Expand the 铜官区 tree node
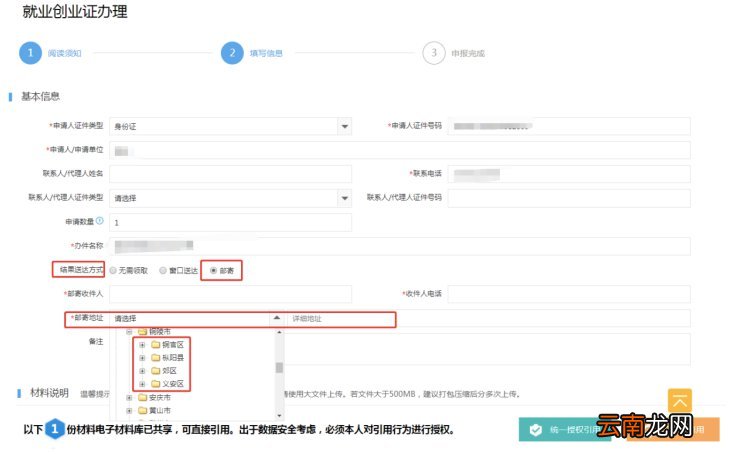Image resolution: width=730 pixels, height=454 pixels. [x=142, y=345]
